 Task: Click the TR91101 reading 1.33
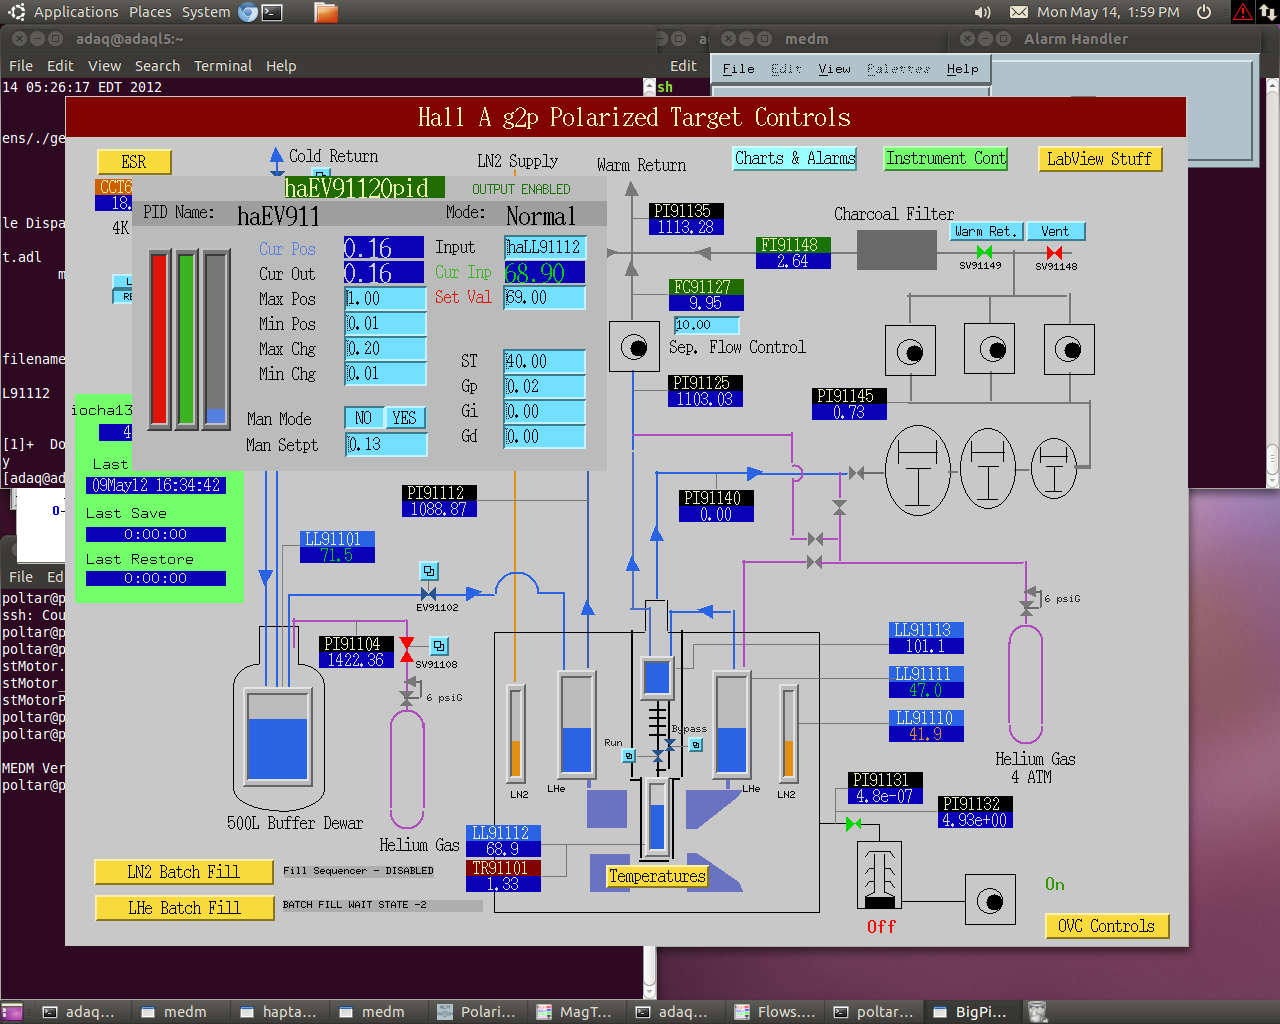tap(503, 884)
